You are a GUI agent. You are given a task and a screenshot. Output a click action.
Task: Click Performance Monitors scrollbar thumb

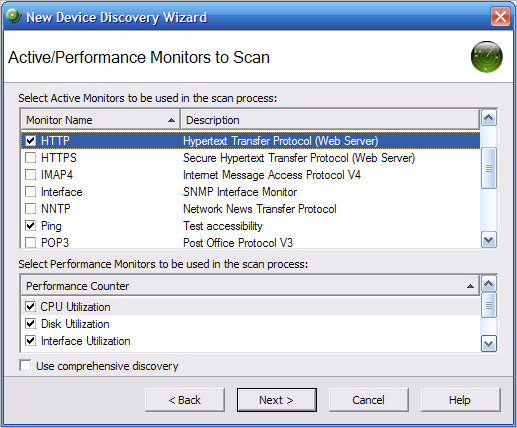[489, 305]
